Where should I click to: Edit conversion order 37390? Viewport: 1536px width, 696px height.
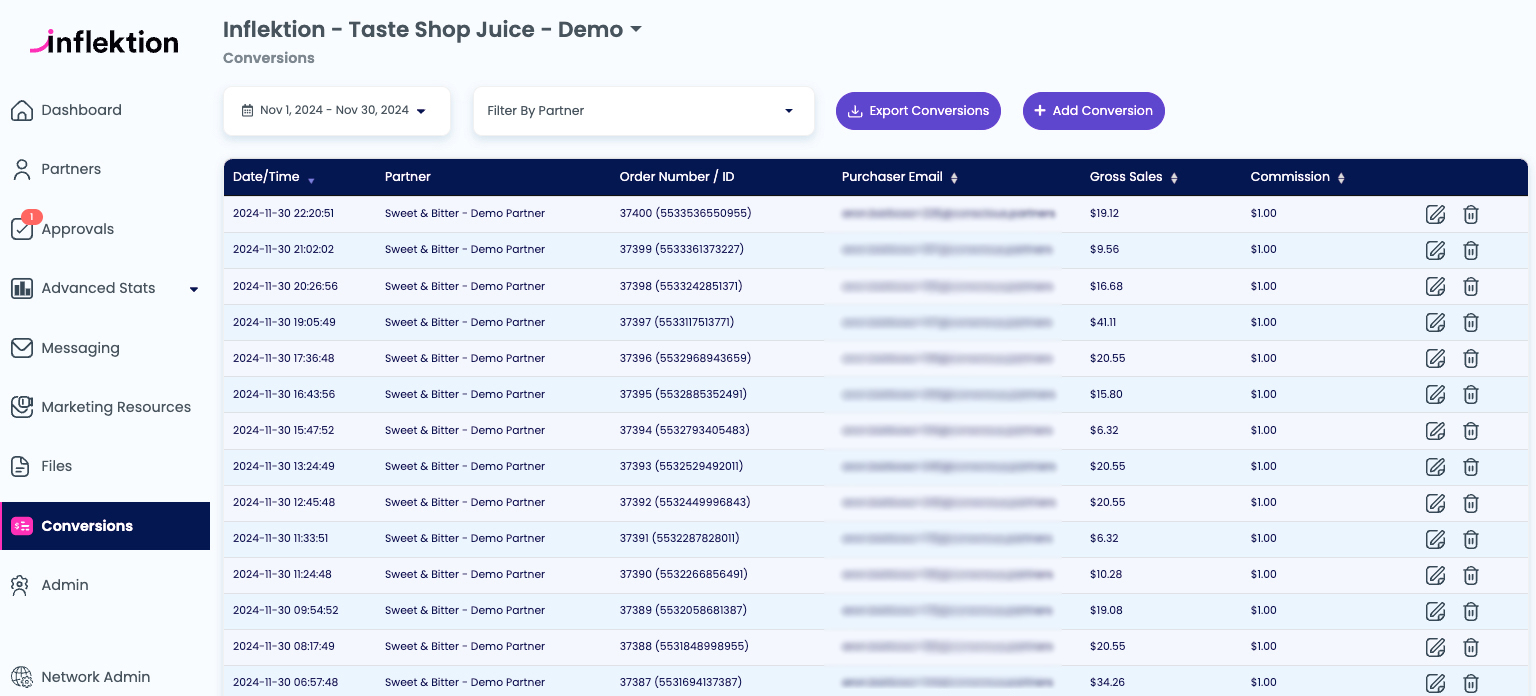[x=1435, y=574]
